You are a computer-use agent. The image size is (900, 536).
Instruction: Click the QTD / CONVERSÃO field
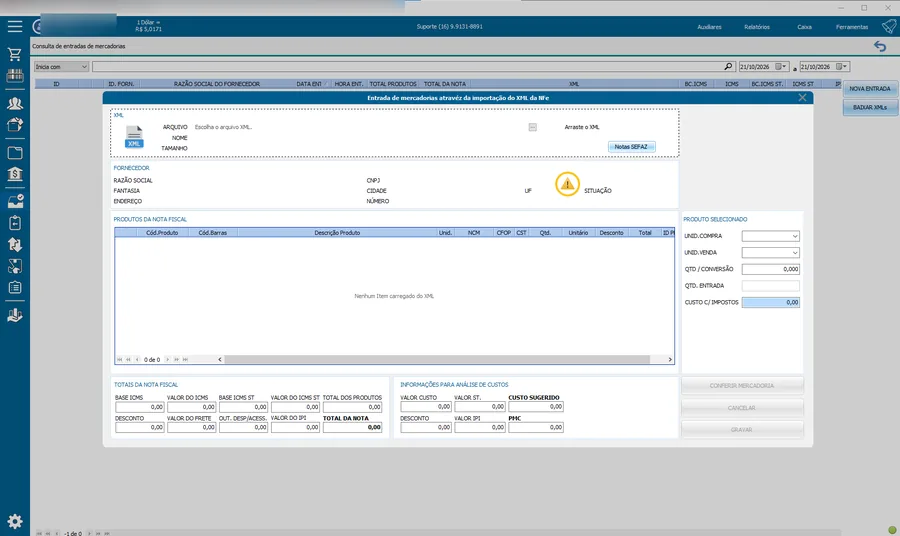770,269
